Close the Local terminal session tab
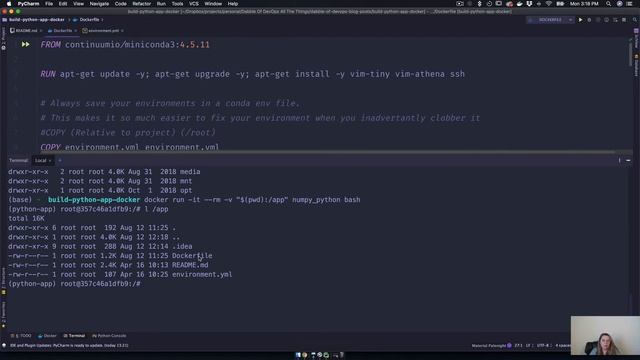 (50, 160)
